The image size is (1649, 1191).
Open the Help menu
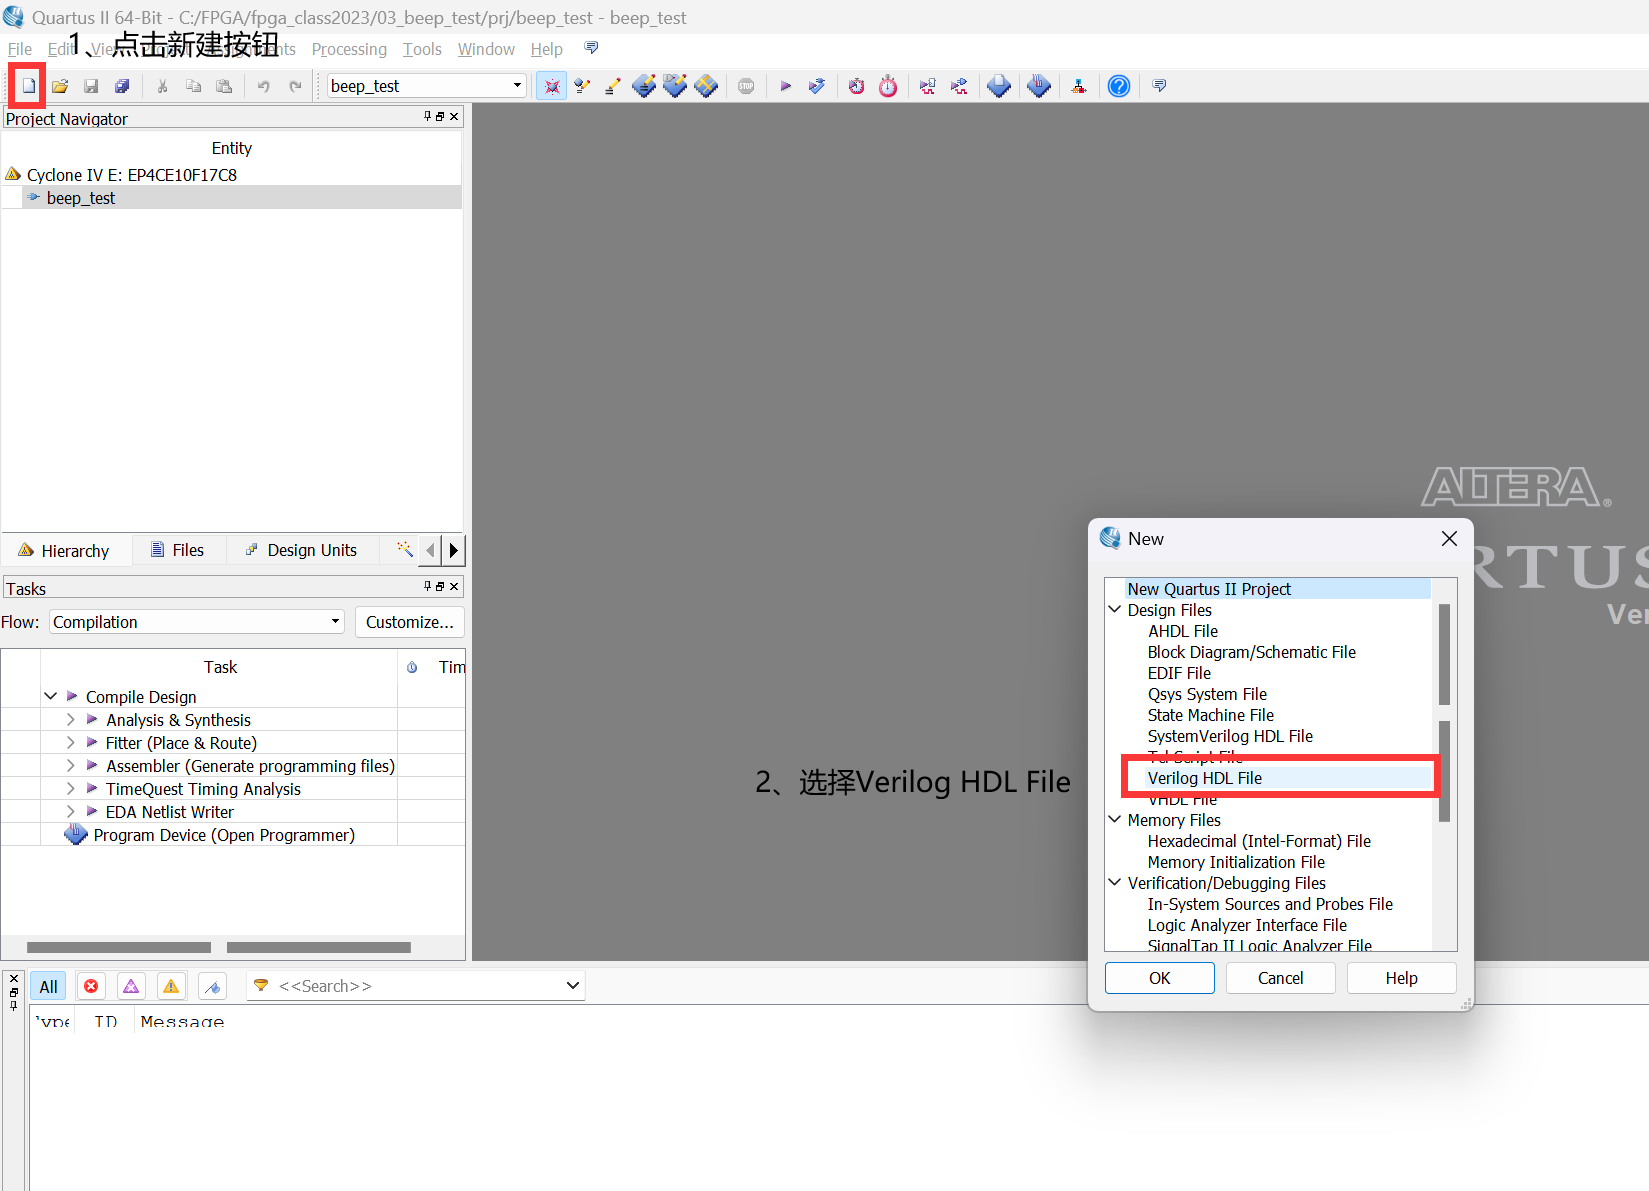point(546,49)
